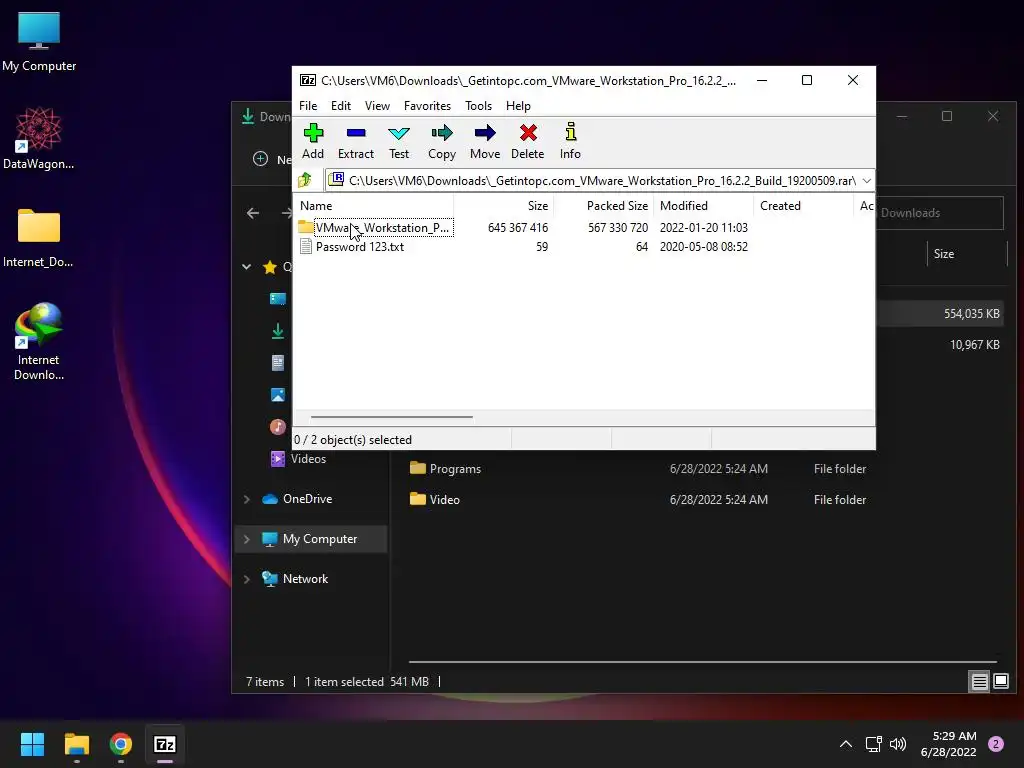Sort by the Packed Size column
Image resolution: width=1024 pixels, height=768 pixels.
click(x=603, y=206)
